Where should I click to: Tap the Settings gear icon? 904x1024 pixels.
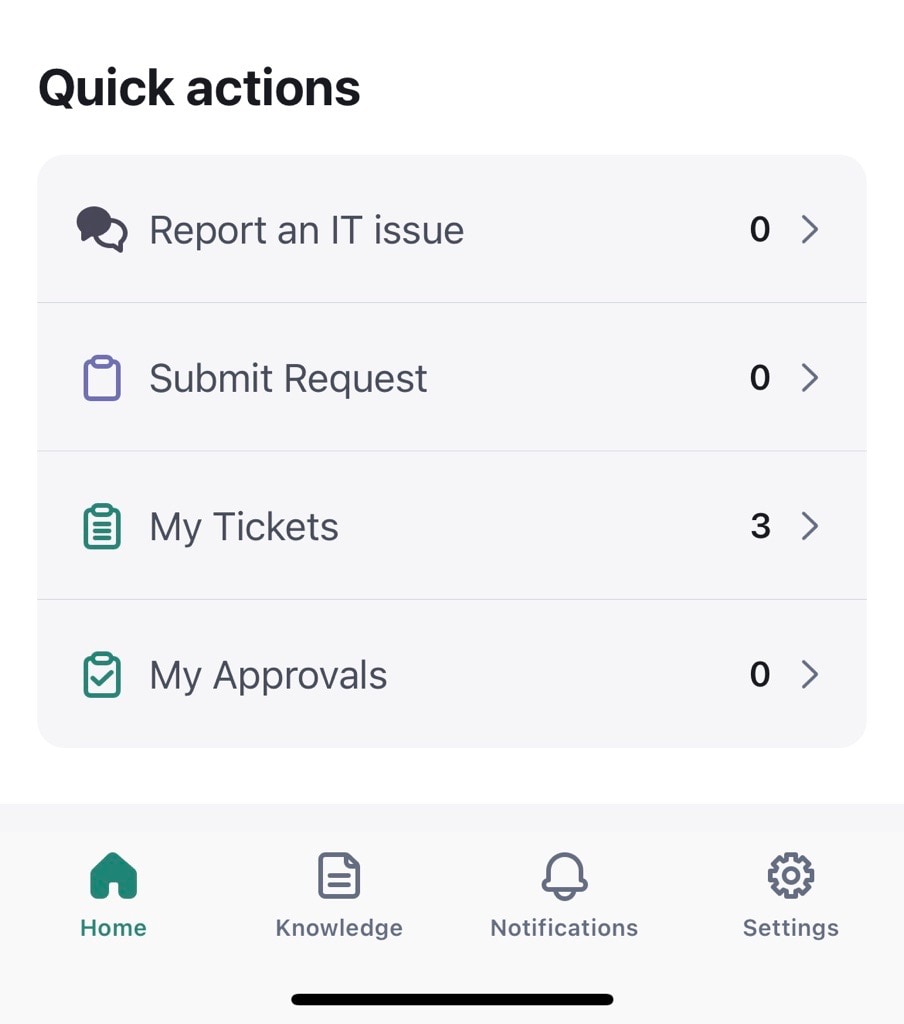pyautogui.click(x=790, y=876)
